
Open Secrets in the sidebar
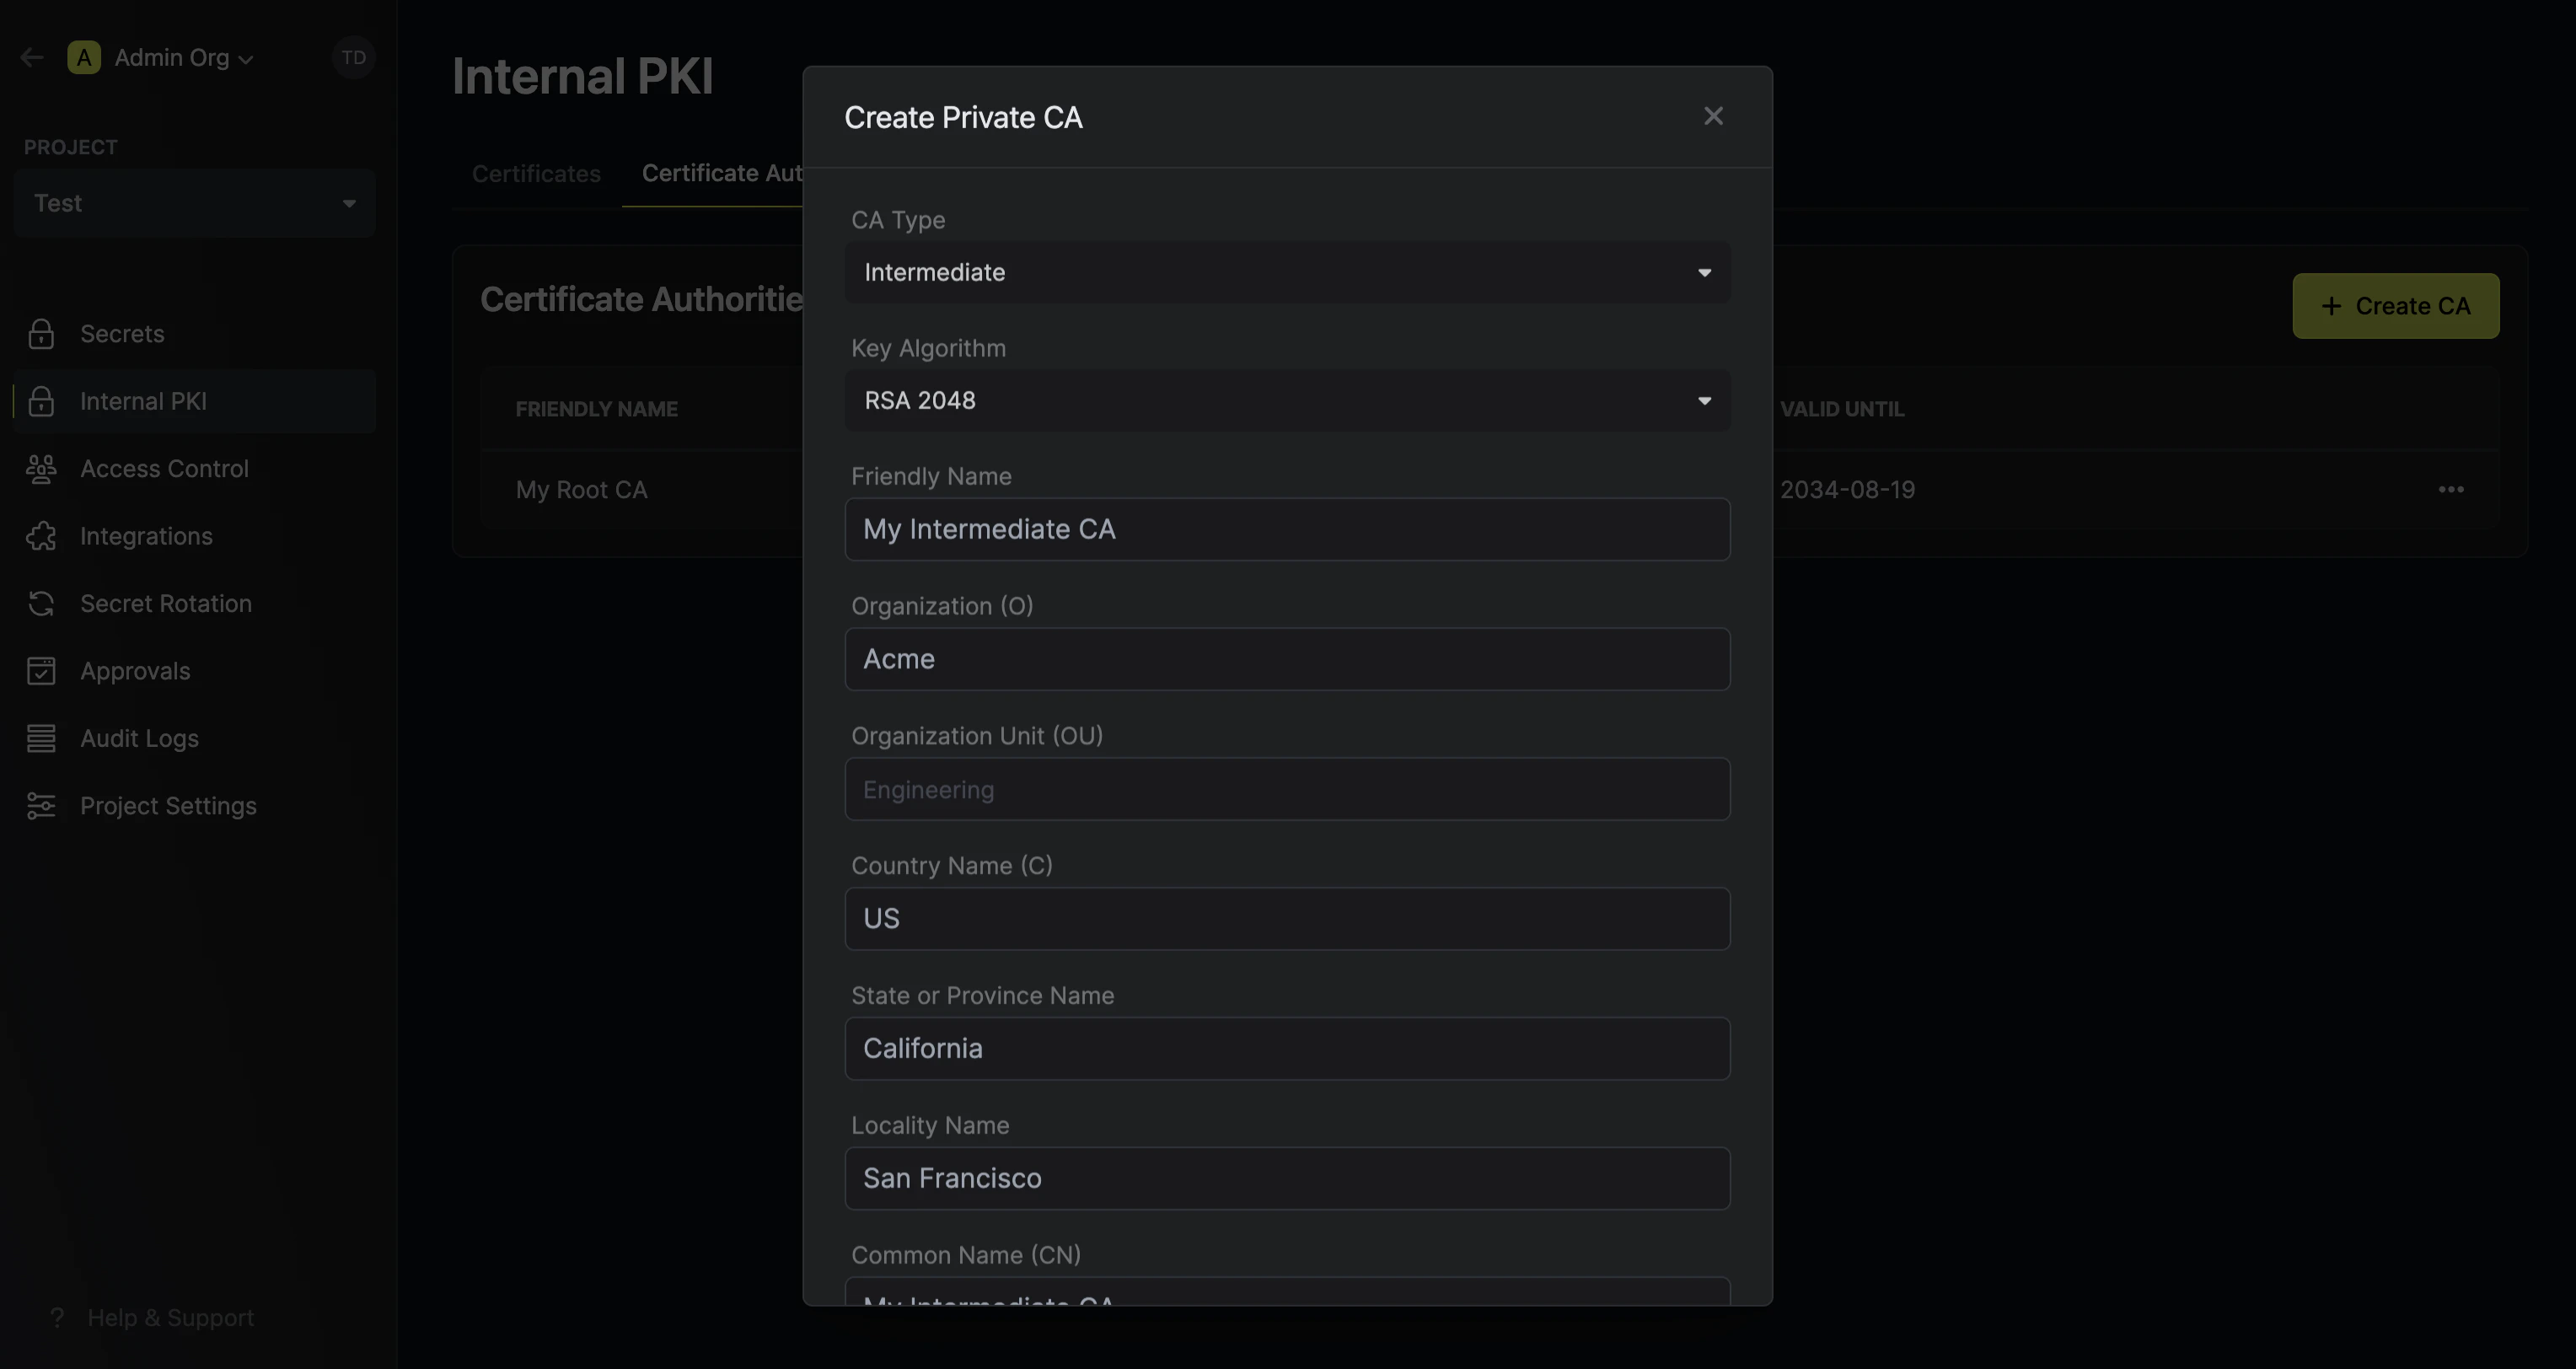click(x=195, y=334)
